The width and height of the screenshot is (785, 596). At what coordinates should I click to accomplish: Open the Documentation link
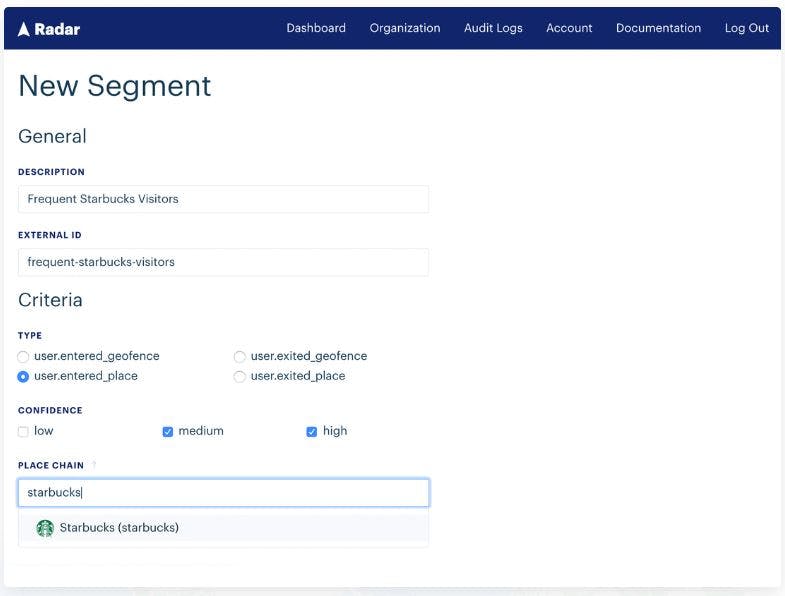658,28
